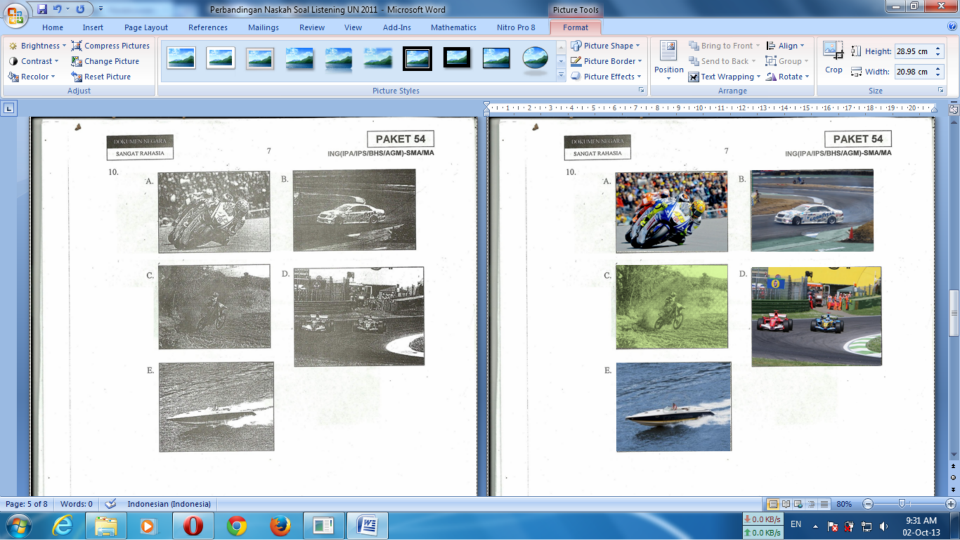The image size is (960, 540).
Task: Open the Position layout menu
Action: (668, 61)
